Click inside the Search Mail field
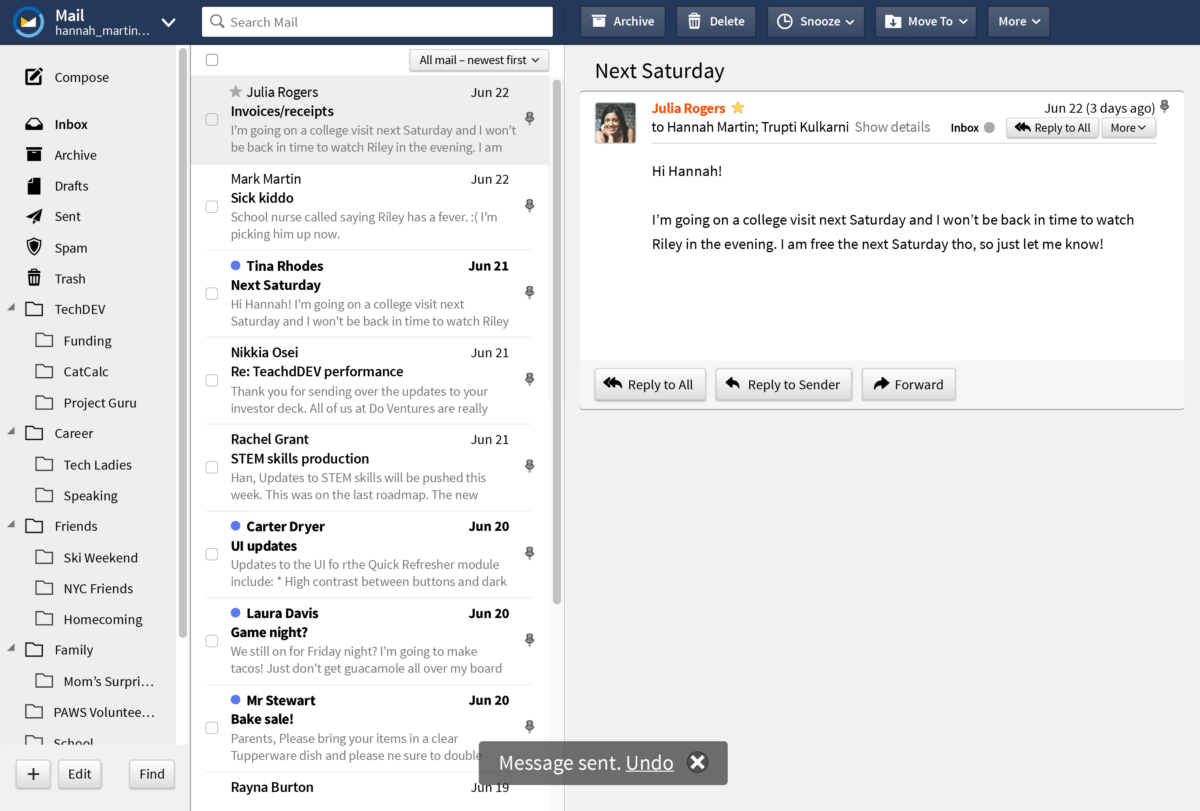Screen dimensions: 1200x811 point(377,21)
